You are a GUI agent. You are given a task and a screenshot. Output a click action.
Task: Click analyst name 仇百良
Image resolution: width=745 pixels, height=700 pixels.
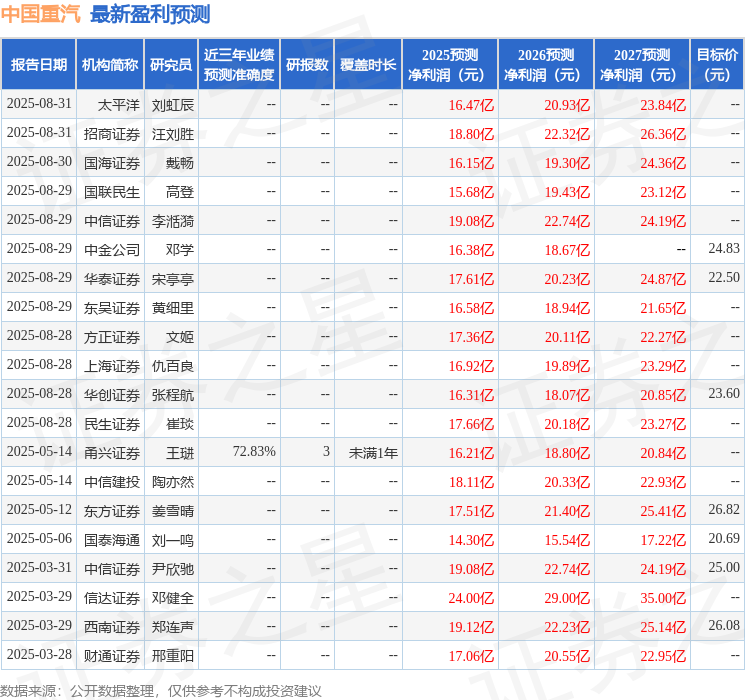(x=172, y=366)
